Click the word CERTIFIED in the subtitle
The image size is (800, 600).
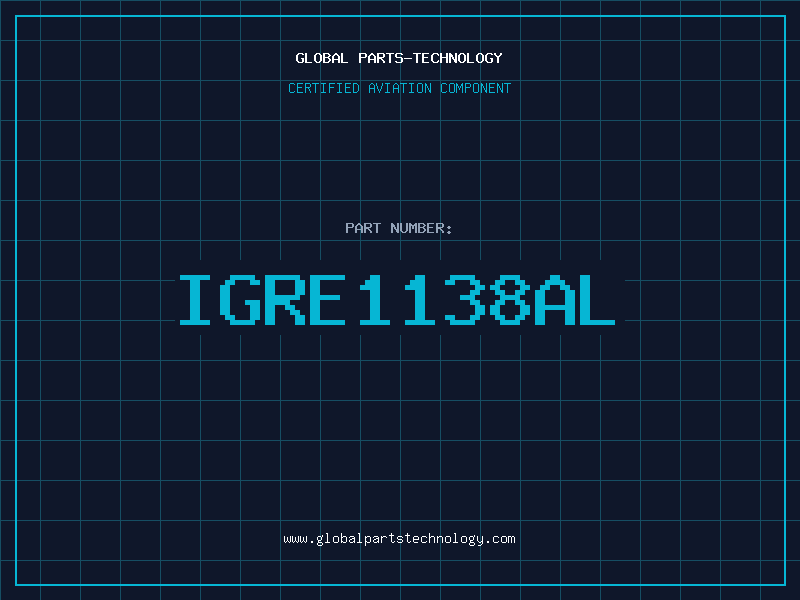click(x=324, y=88)
